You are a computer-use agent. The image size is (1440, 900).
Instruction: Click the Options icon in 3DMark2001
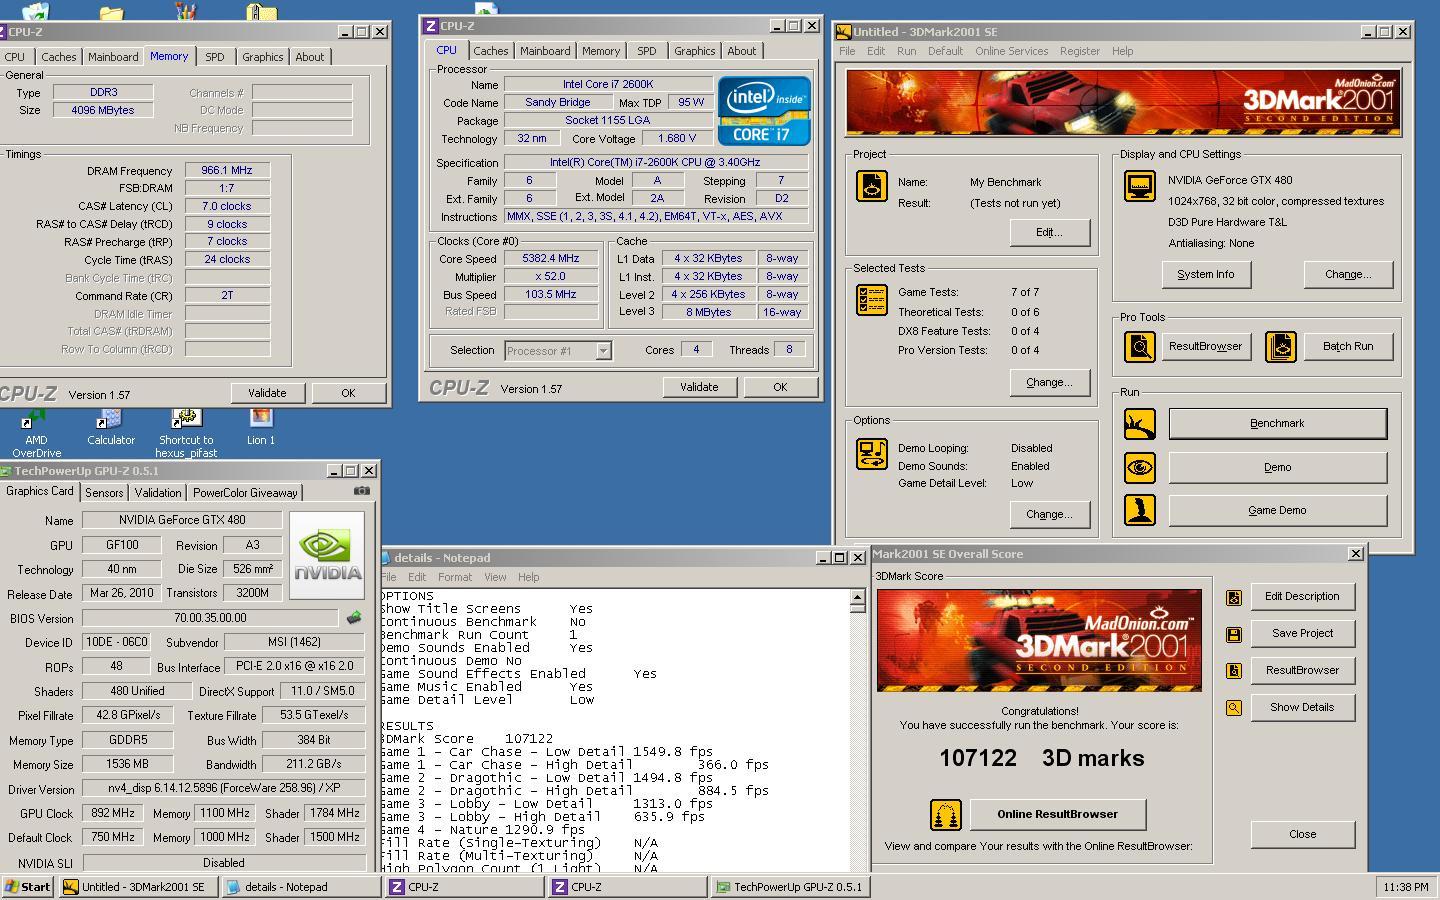872,454
